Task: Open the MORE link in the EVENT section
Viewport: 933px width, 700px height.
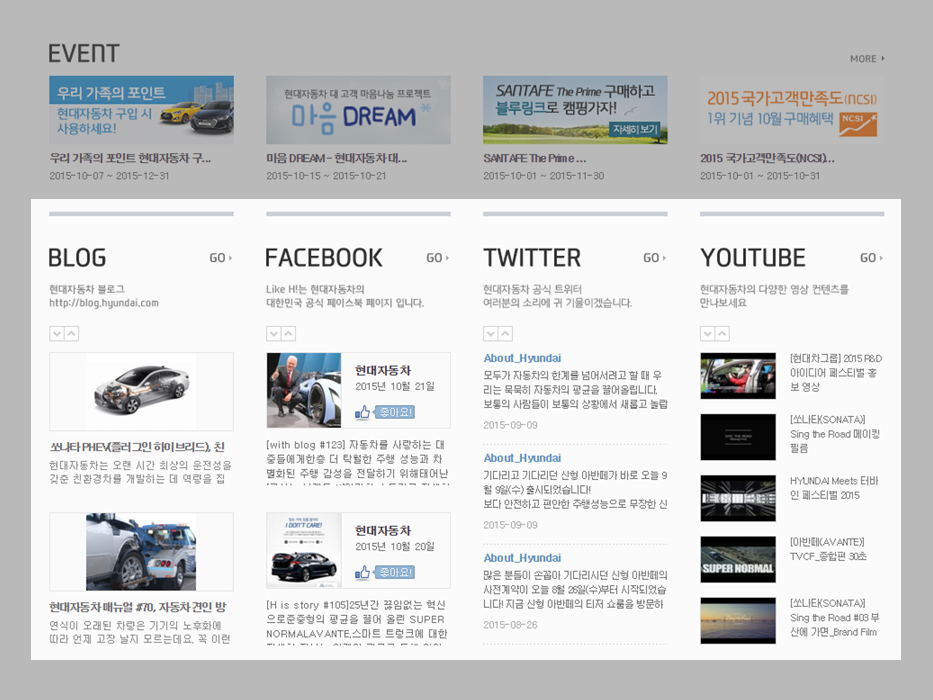Action: (866, 59)
